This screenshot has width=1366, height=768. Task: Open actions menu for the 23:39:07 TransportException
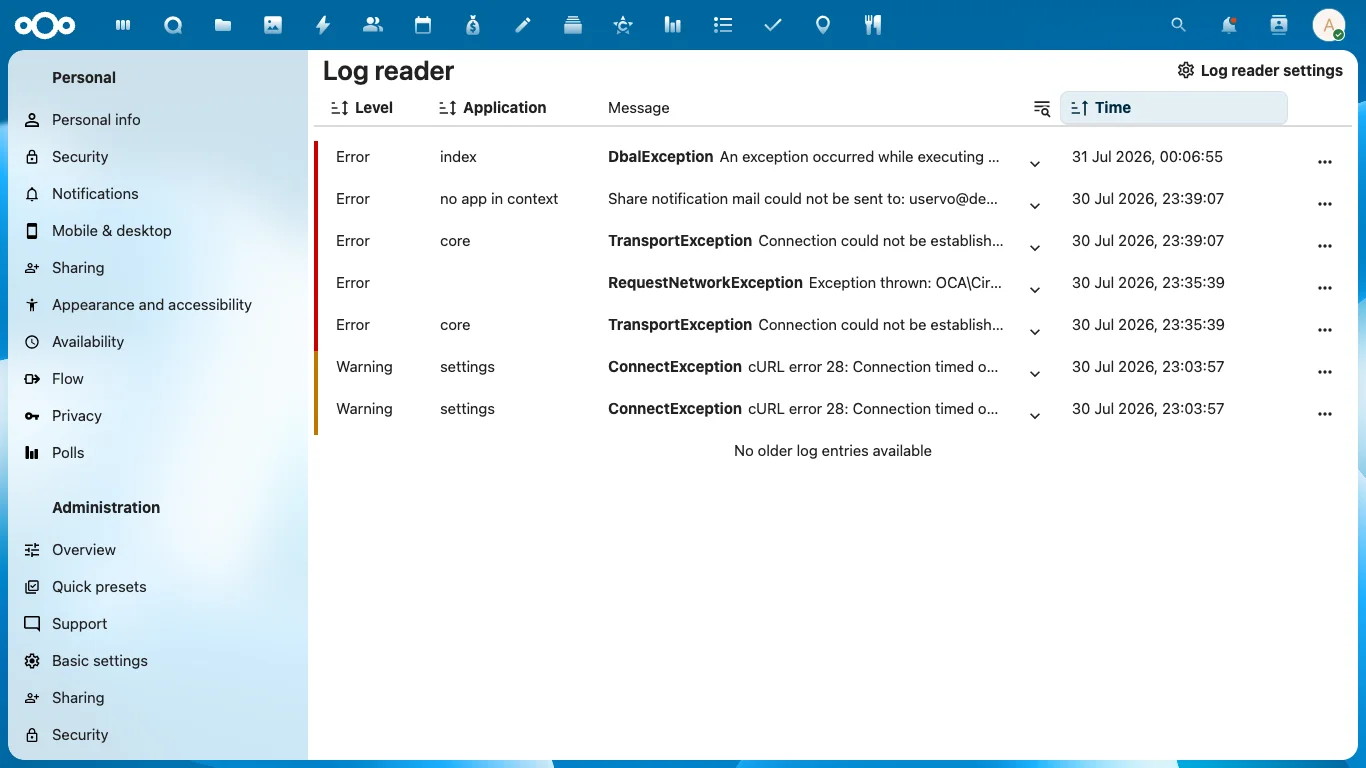[x=1325, y=246]
